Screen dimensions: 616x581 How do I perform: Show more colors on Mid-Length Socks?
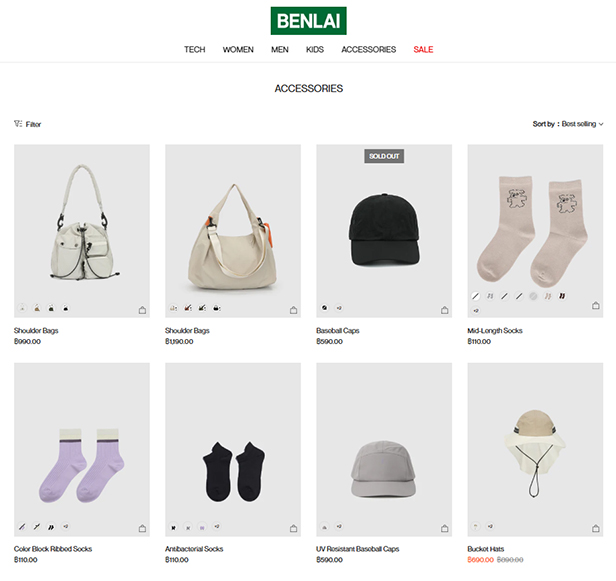(x=476, y=311)
